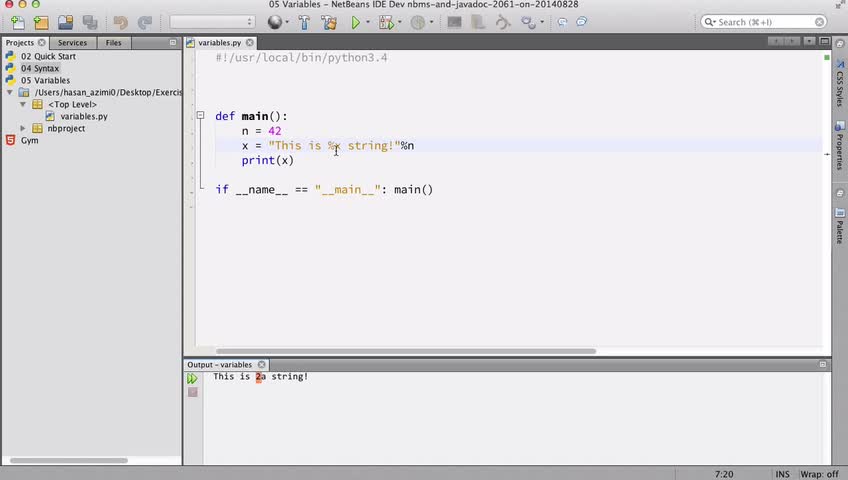The height and width of the screenshot is (480, 848).
Task: Click the first speech bubble toolbar icon
Action: coord(562,22)
